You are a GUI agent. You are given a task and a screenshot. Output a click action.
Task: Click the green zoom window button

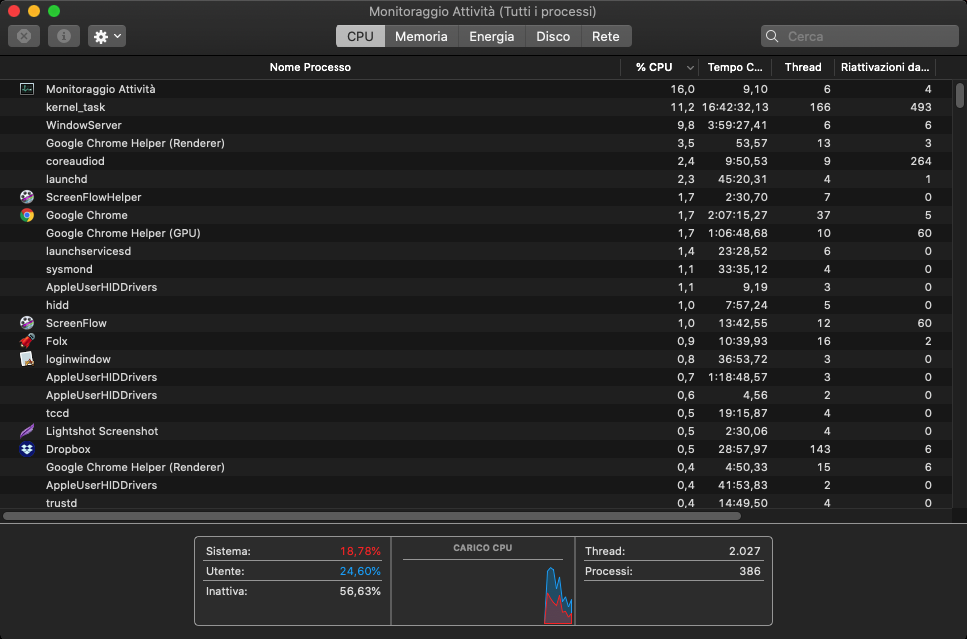click(x=54, y=10)
